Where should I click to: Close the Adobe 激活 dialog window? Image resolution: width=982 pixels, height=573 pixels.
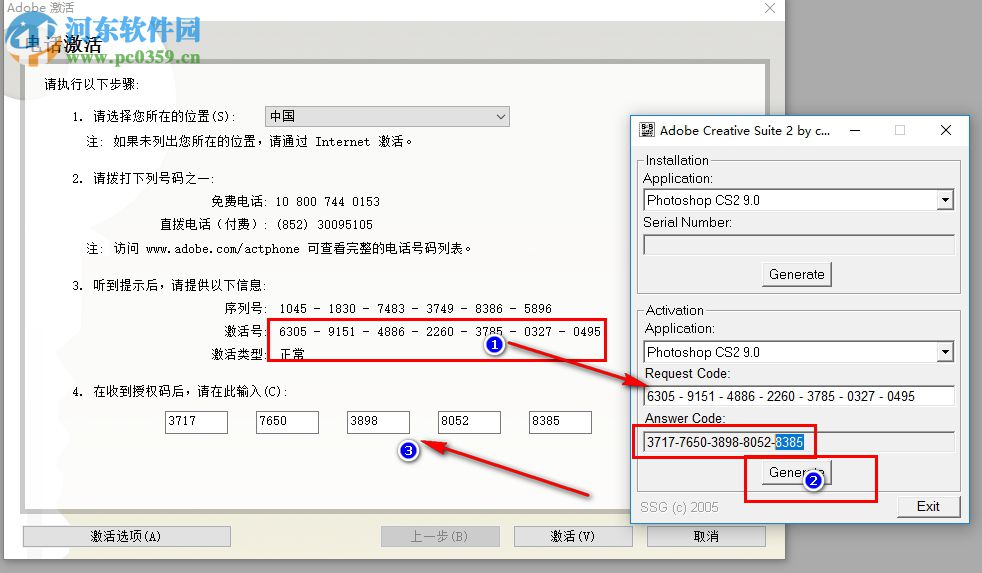tap(770, 8)
